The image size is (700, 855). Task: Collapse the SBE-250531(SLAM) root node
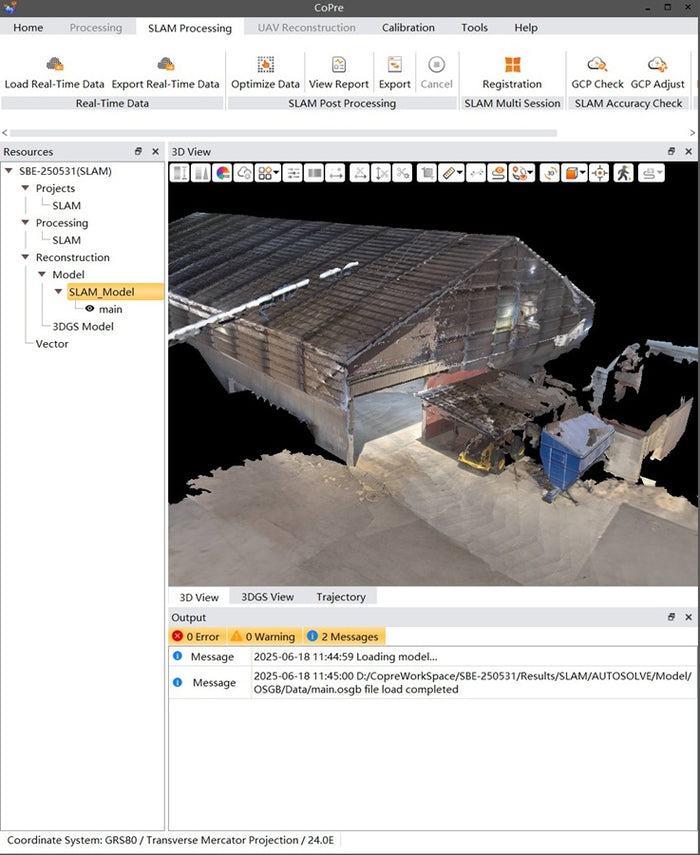click(10, 171)
